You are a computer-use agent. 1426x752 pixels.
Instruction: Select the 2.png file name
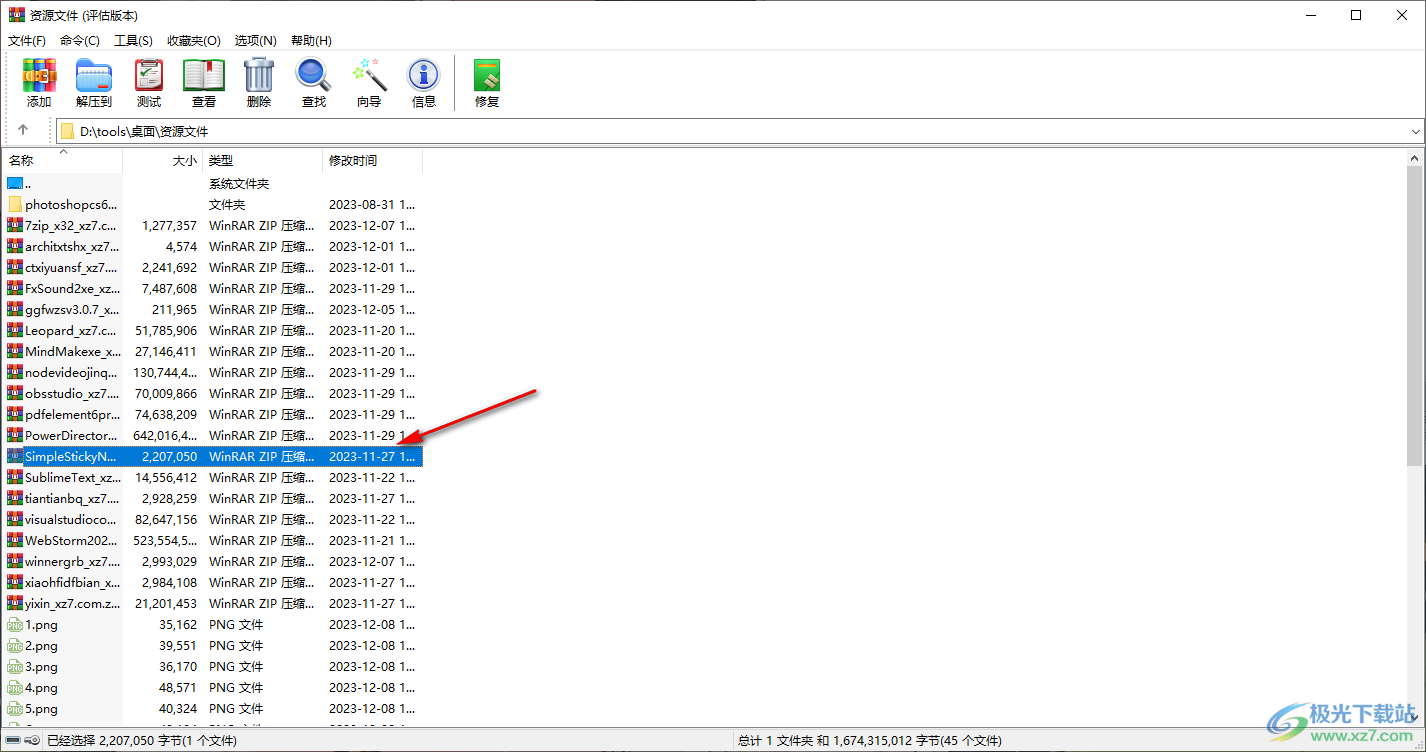(42, 646)
